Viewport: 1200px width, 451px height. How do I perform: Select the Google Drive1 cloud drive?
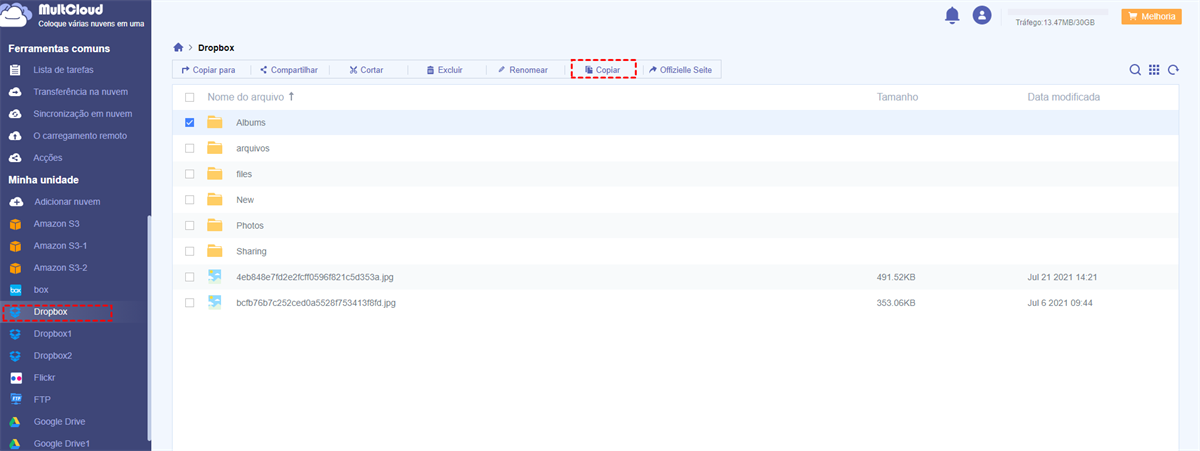(x=62, y=443)
